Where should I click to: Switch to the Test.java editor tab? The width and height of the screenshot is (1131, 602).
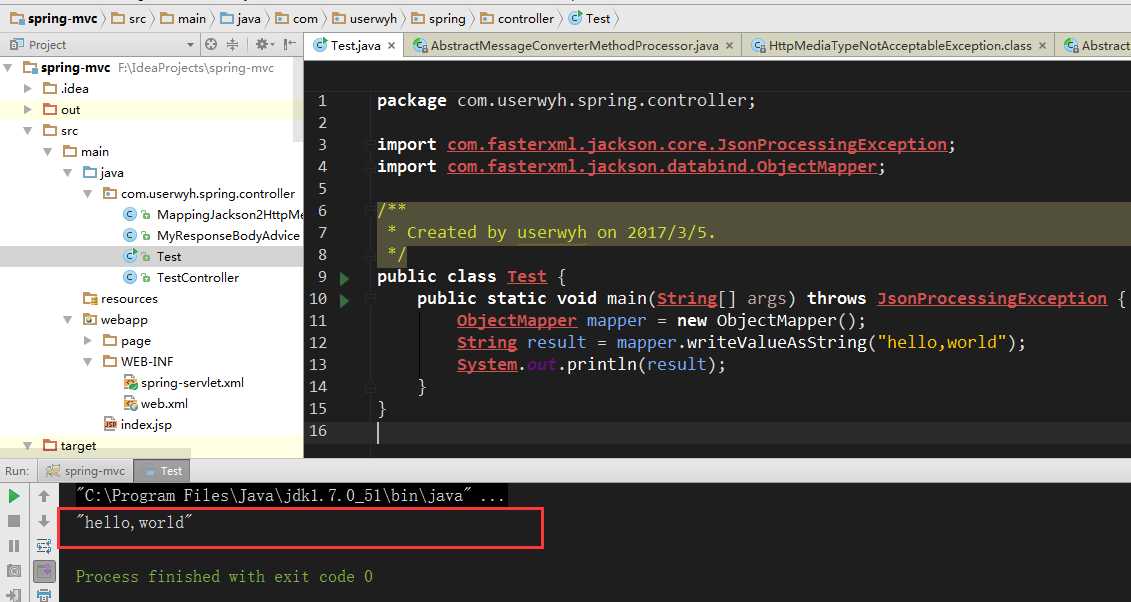click(x=355, y=45)
